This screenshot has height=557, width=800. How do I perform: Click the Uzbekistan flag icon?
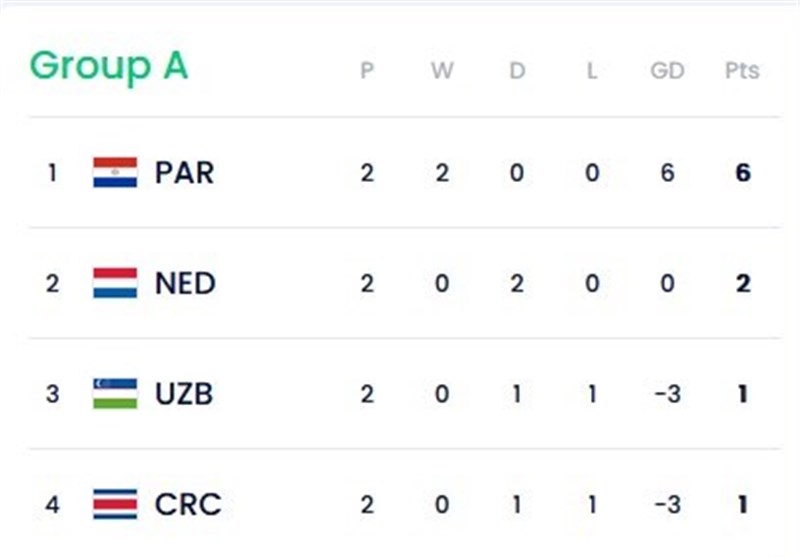tap(115, 393)
